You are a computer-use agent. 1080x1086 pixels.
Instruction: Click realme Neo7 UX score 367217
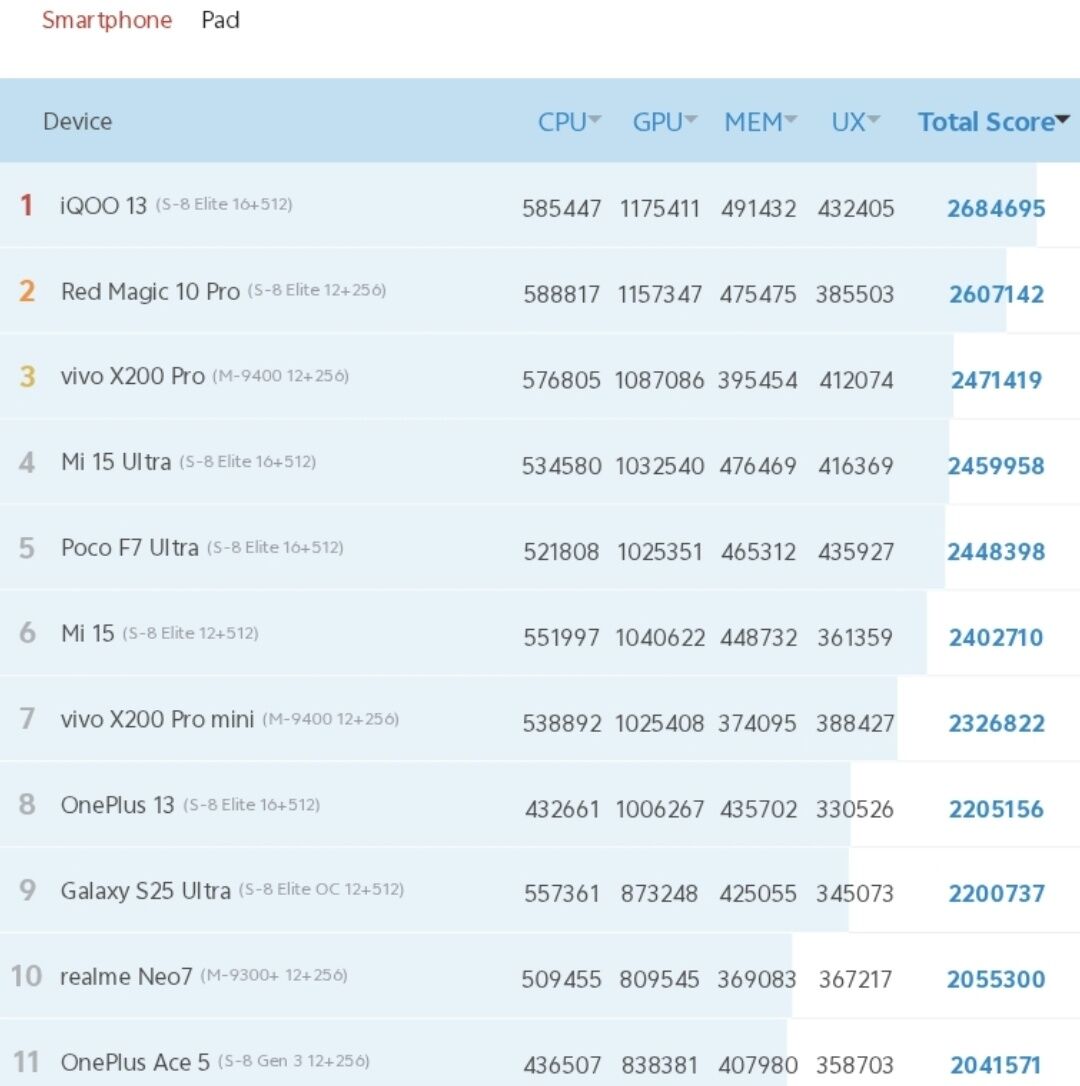tap(855, 979)
